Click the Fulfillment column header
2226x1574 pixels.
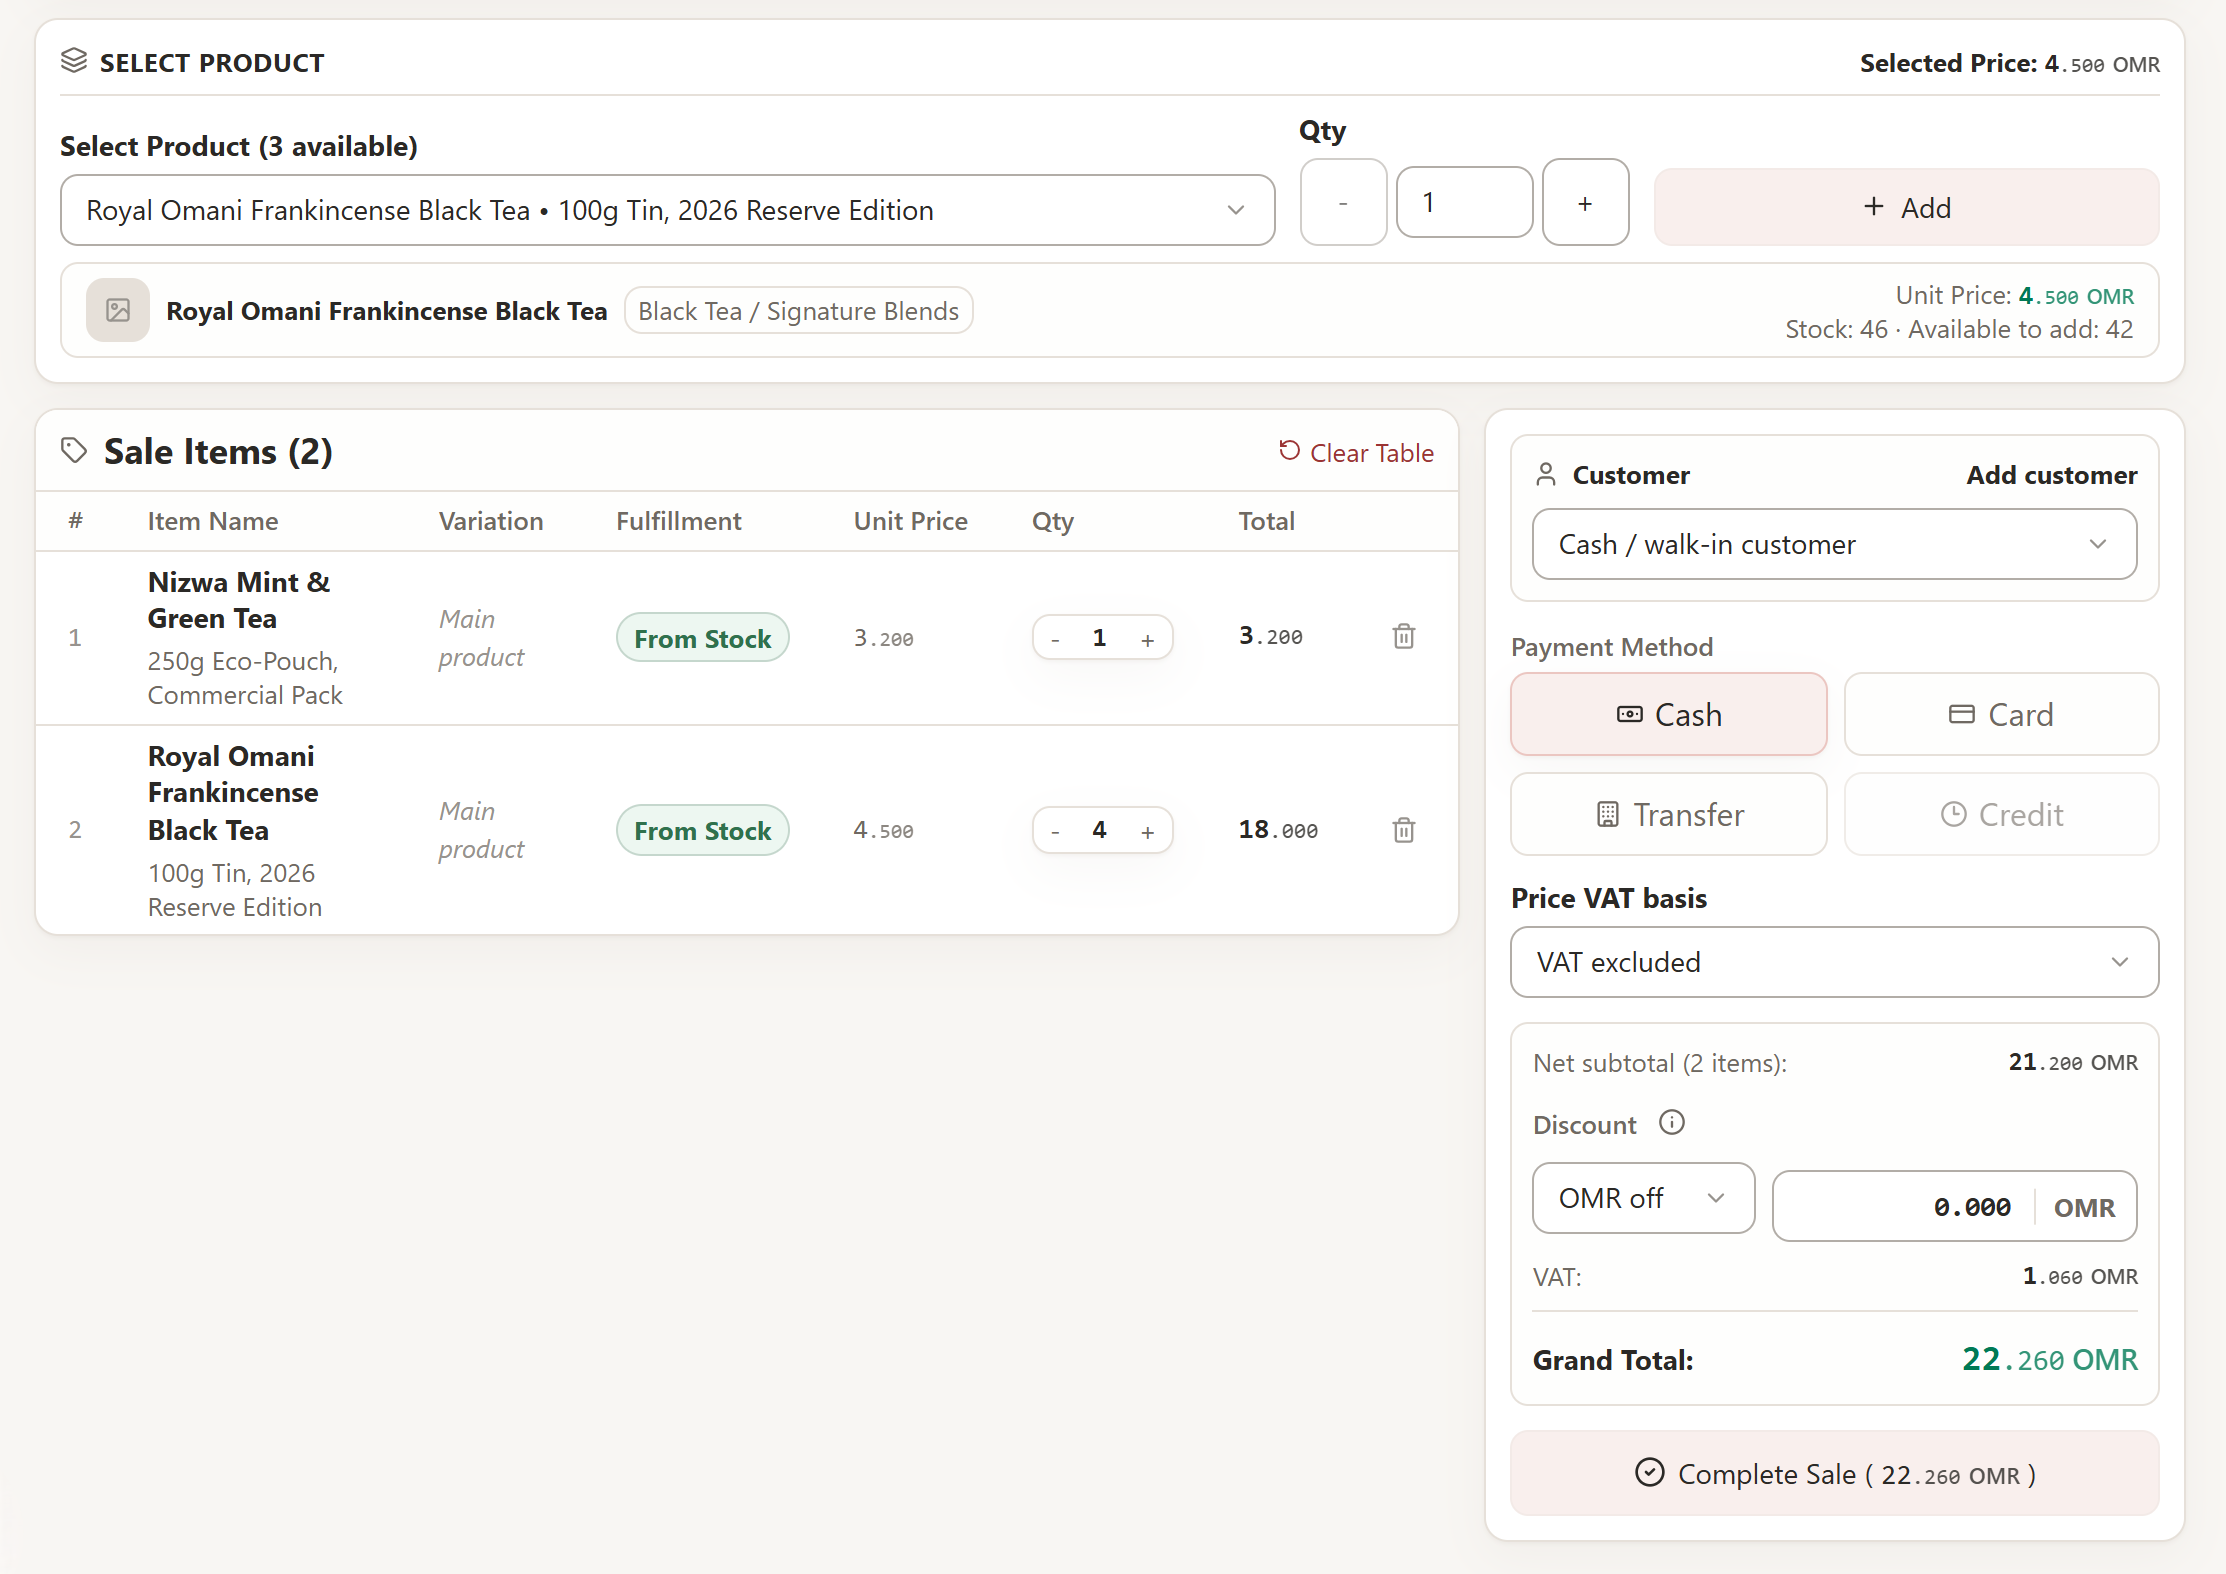pos(678,521)
